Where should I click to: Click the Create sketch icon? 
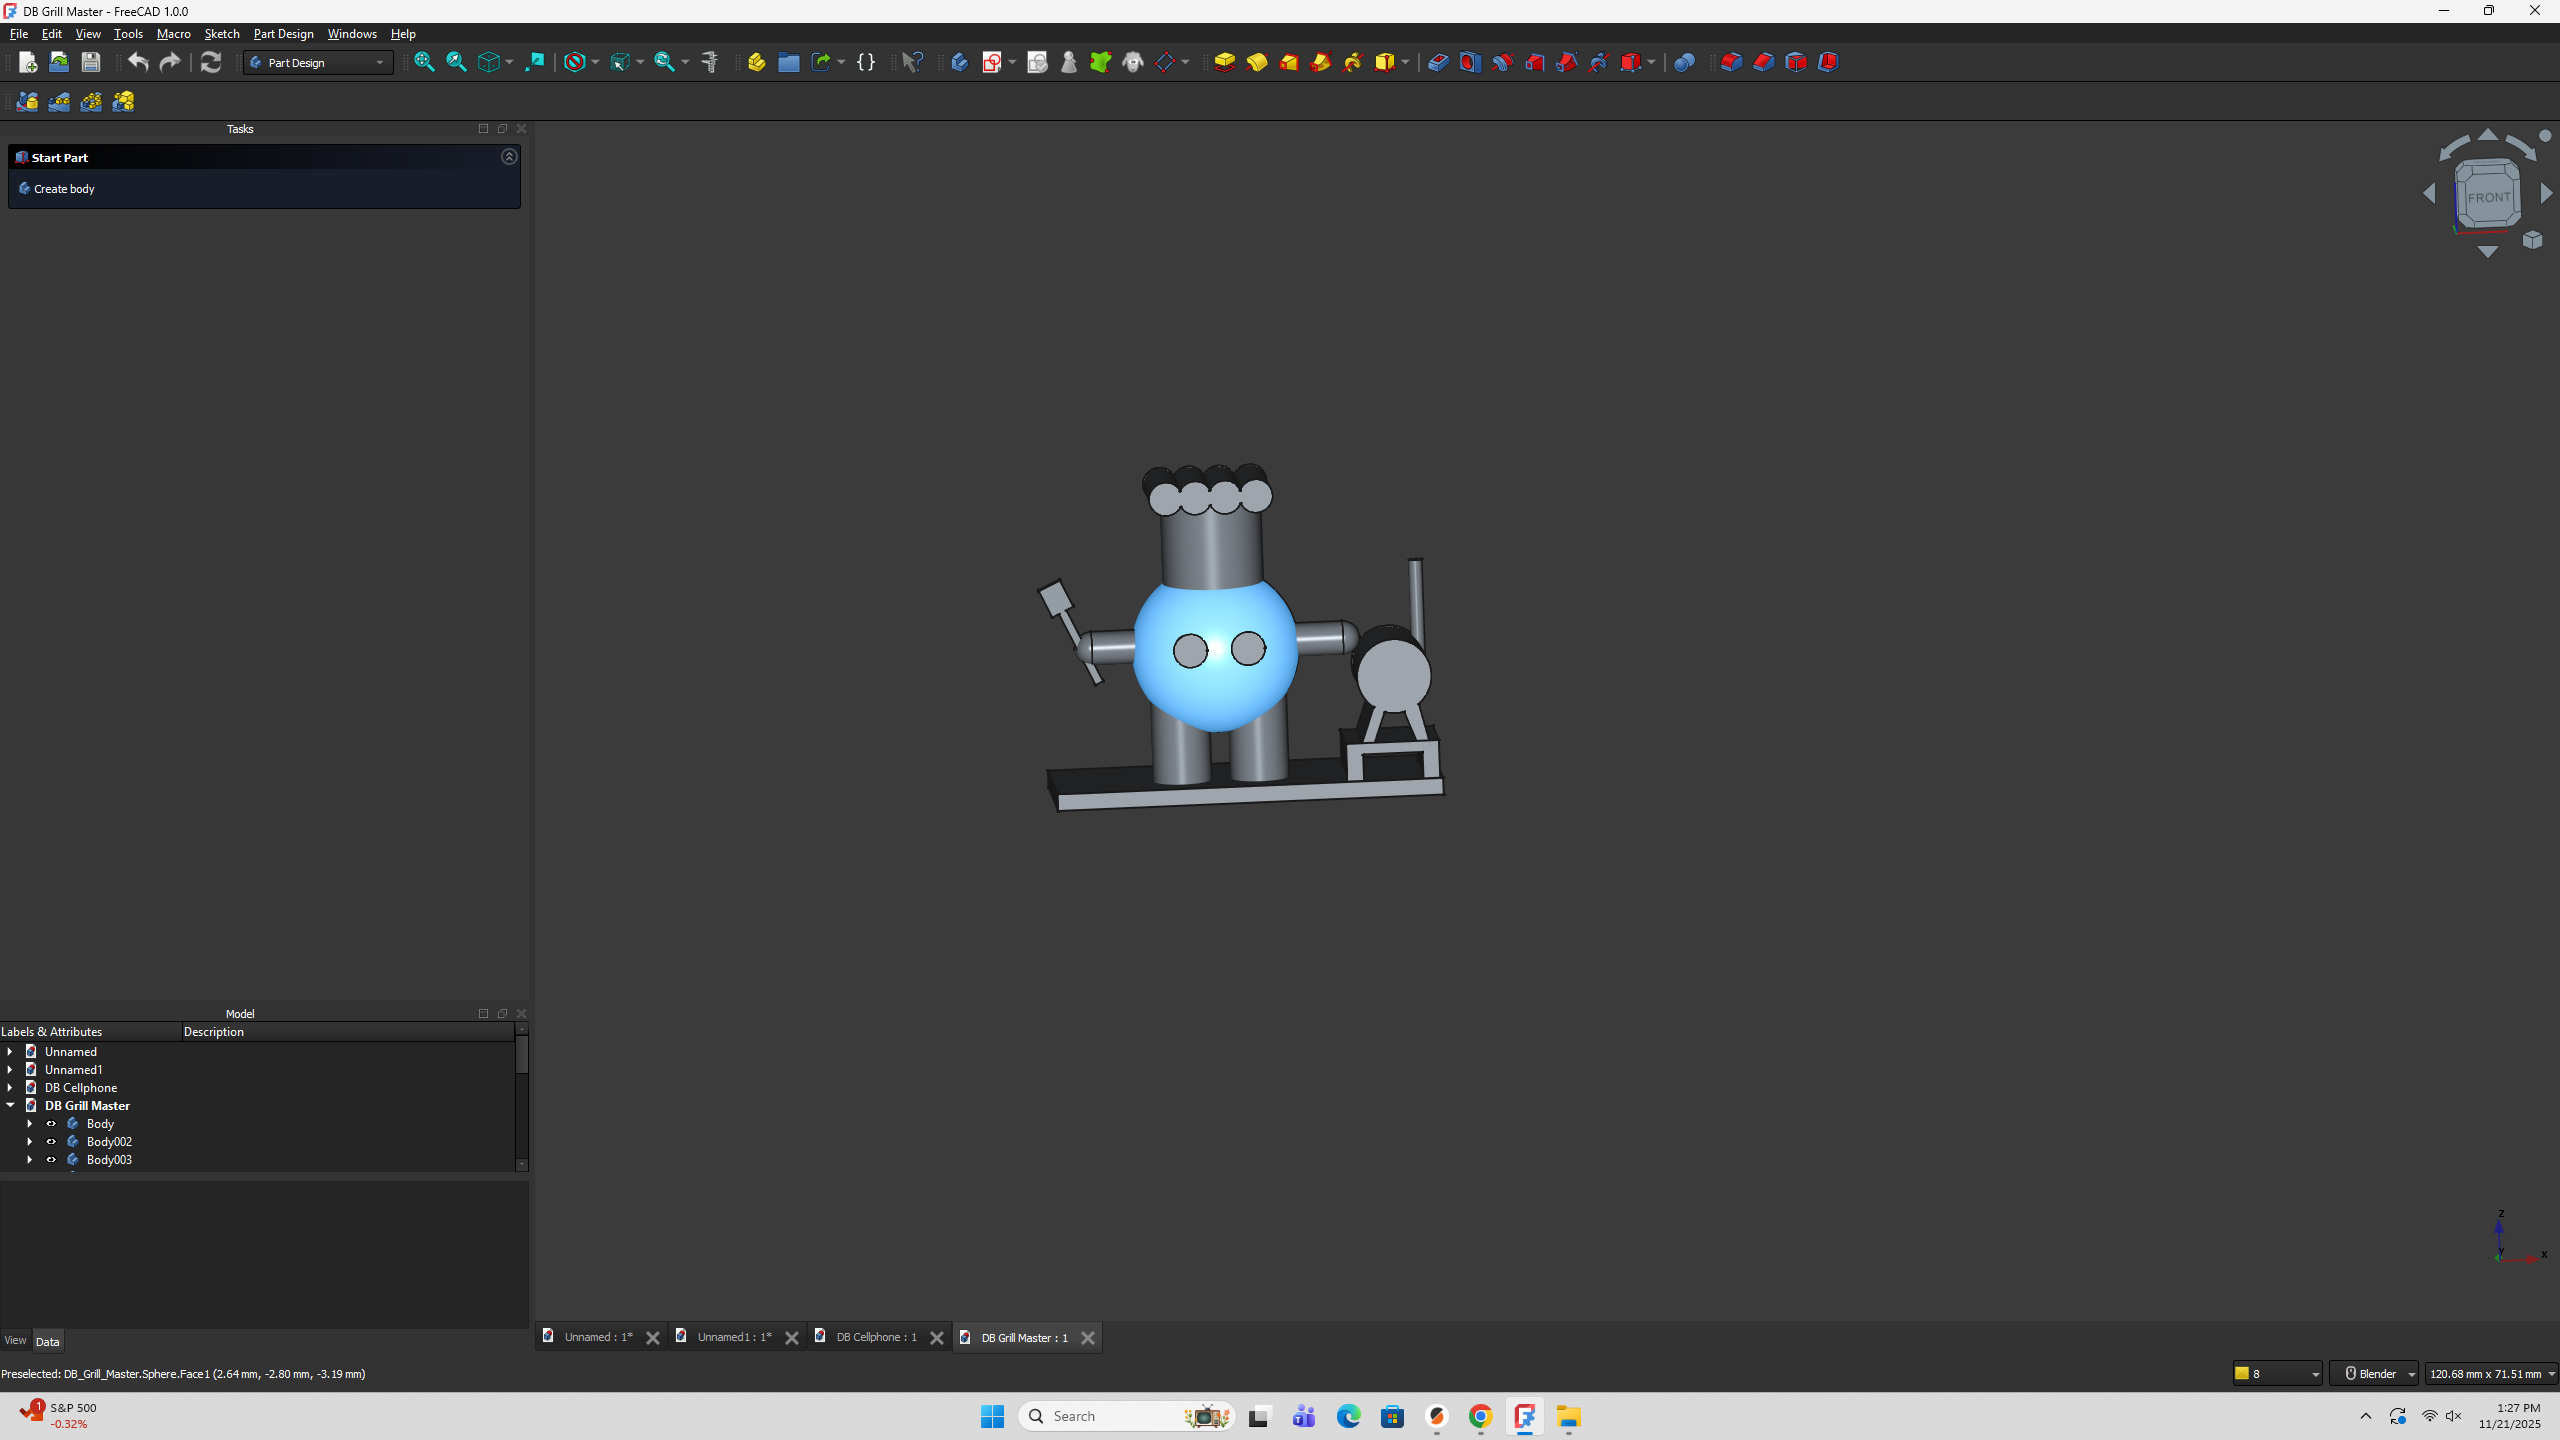click(991, 62)
